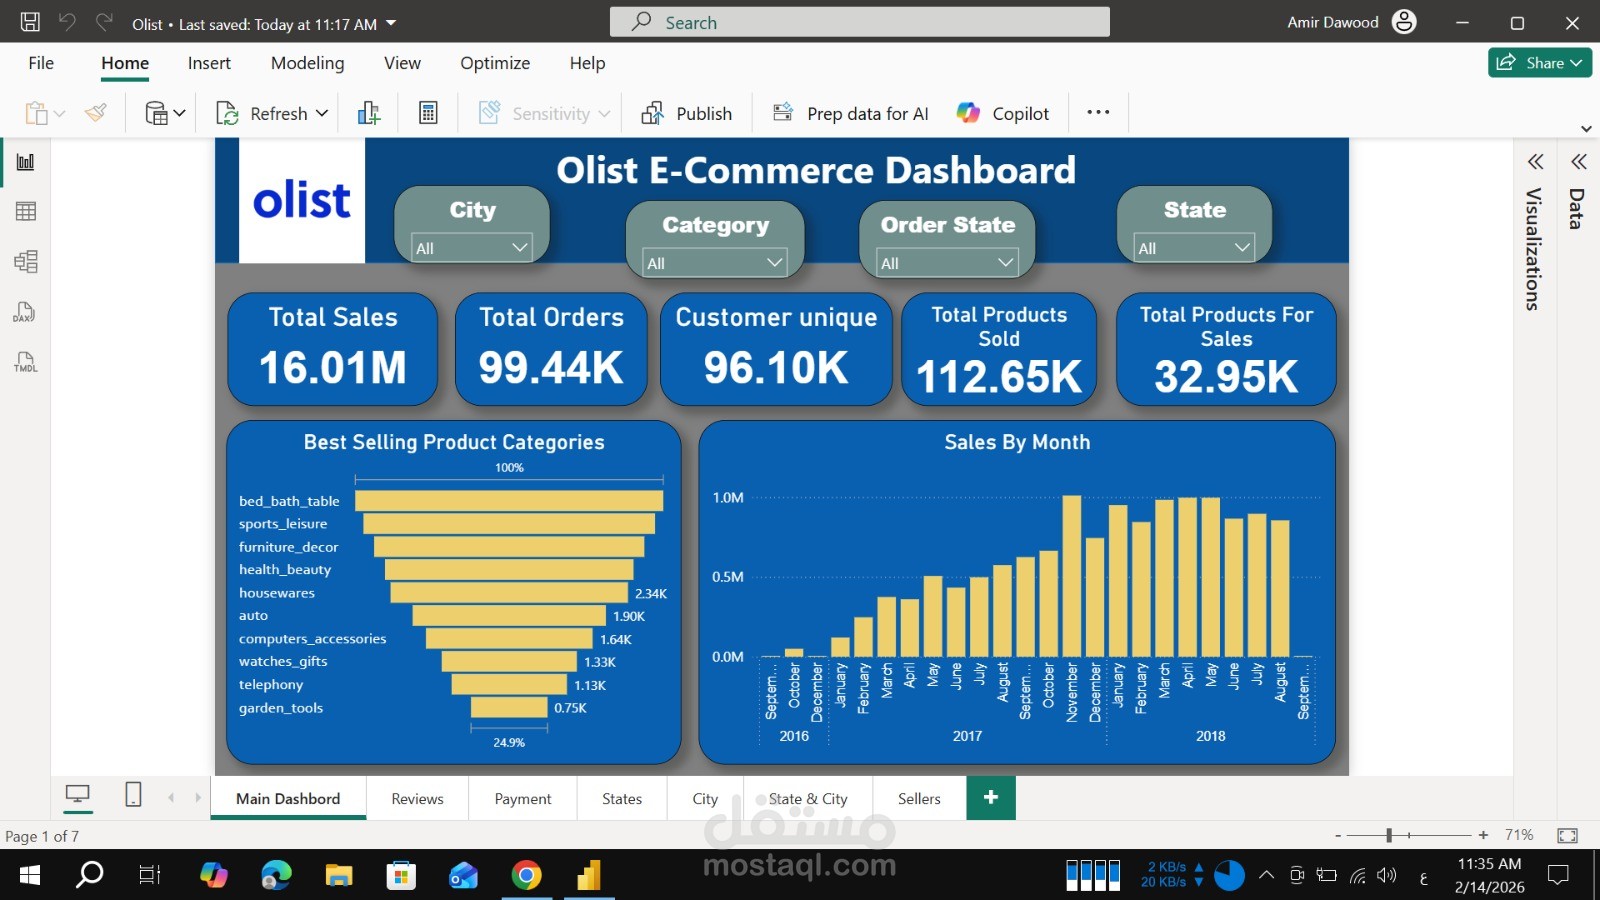Toggle fit to page button
1600x900 pixels.
(1568, 835)
